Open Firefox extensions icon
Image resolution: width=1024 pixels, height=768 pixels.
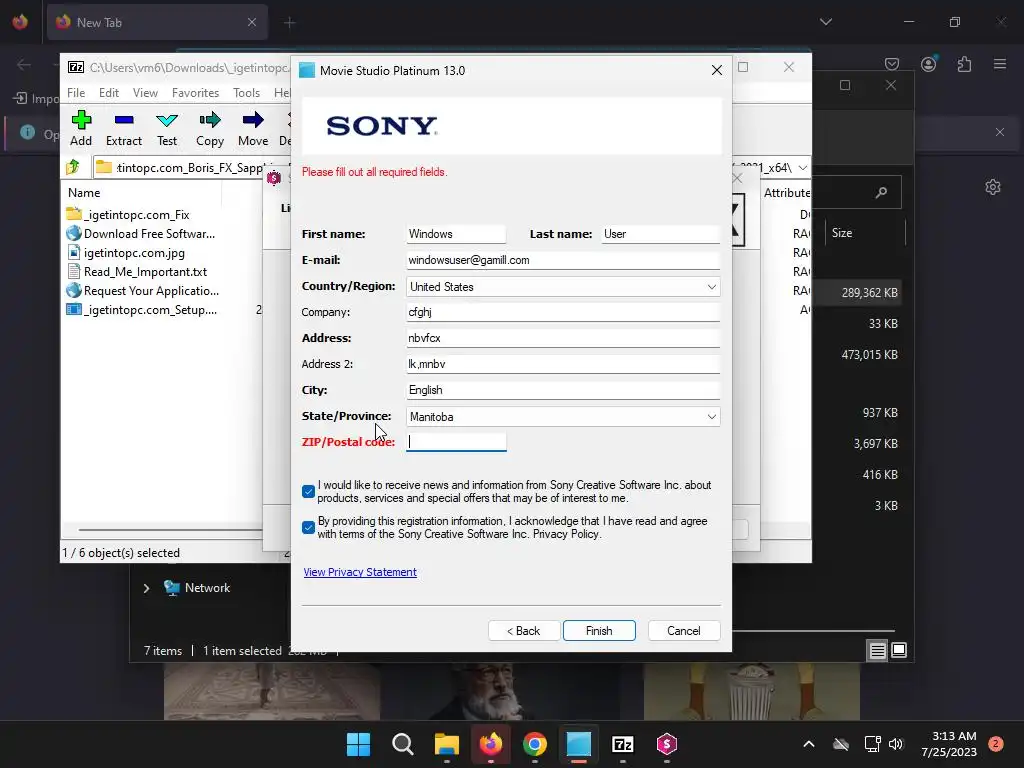point(964,64)
